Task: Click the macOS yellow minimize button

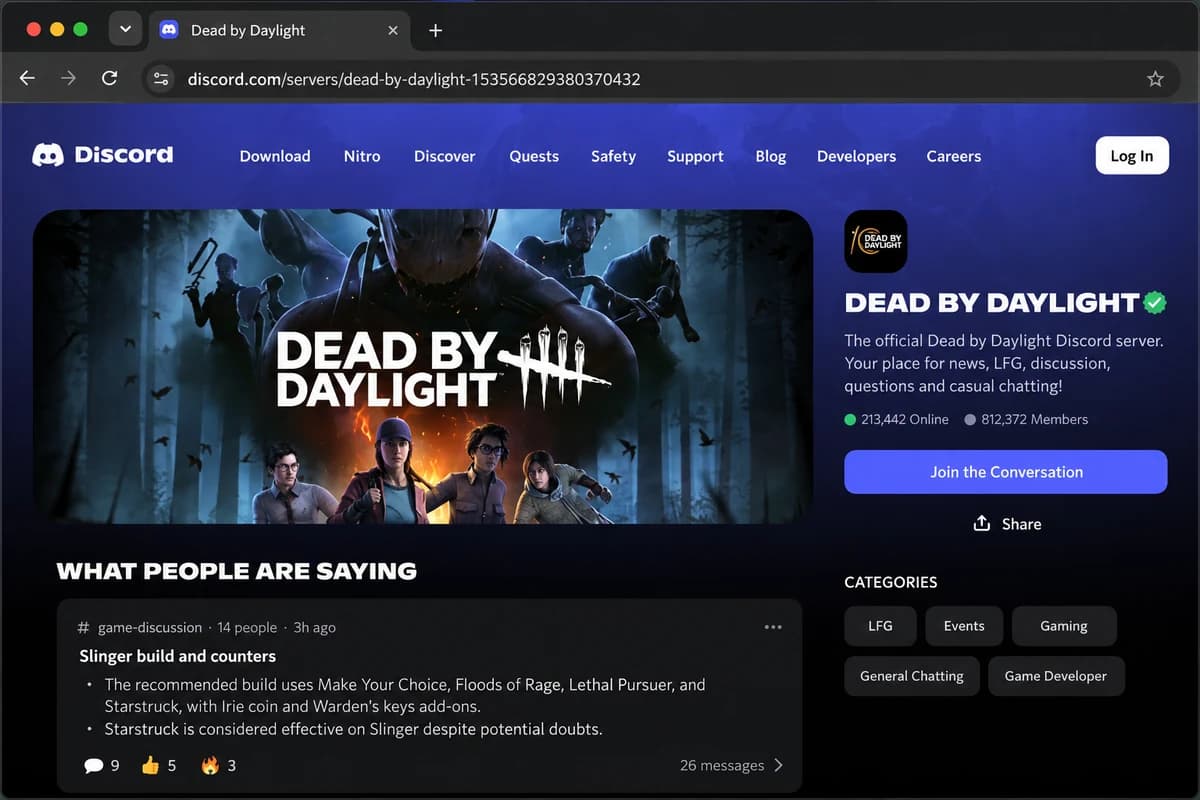Action: 57,29
